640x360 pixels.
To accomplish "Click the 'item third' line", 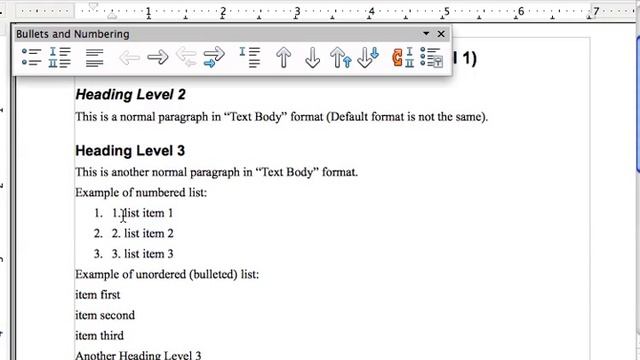I will pos(99,336).
